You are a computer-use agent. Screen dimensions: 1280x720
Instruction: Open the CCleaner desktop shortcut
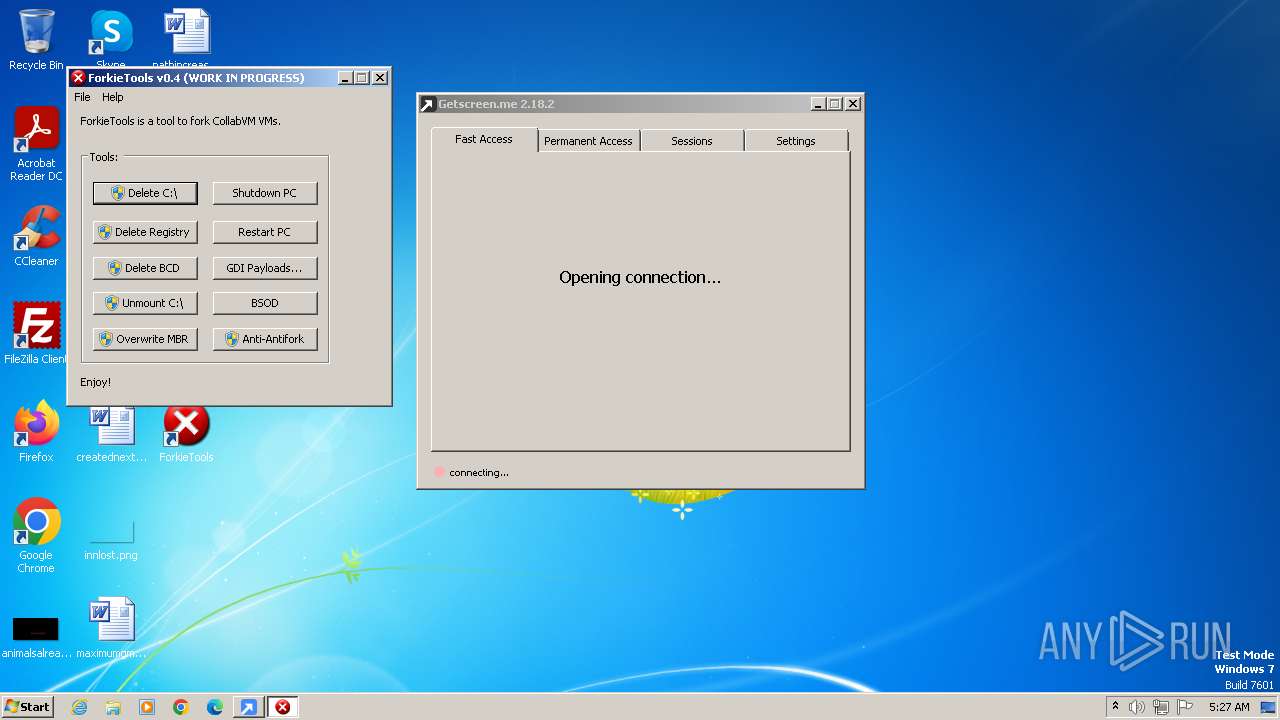point(36,236)
